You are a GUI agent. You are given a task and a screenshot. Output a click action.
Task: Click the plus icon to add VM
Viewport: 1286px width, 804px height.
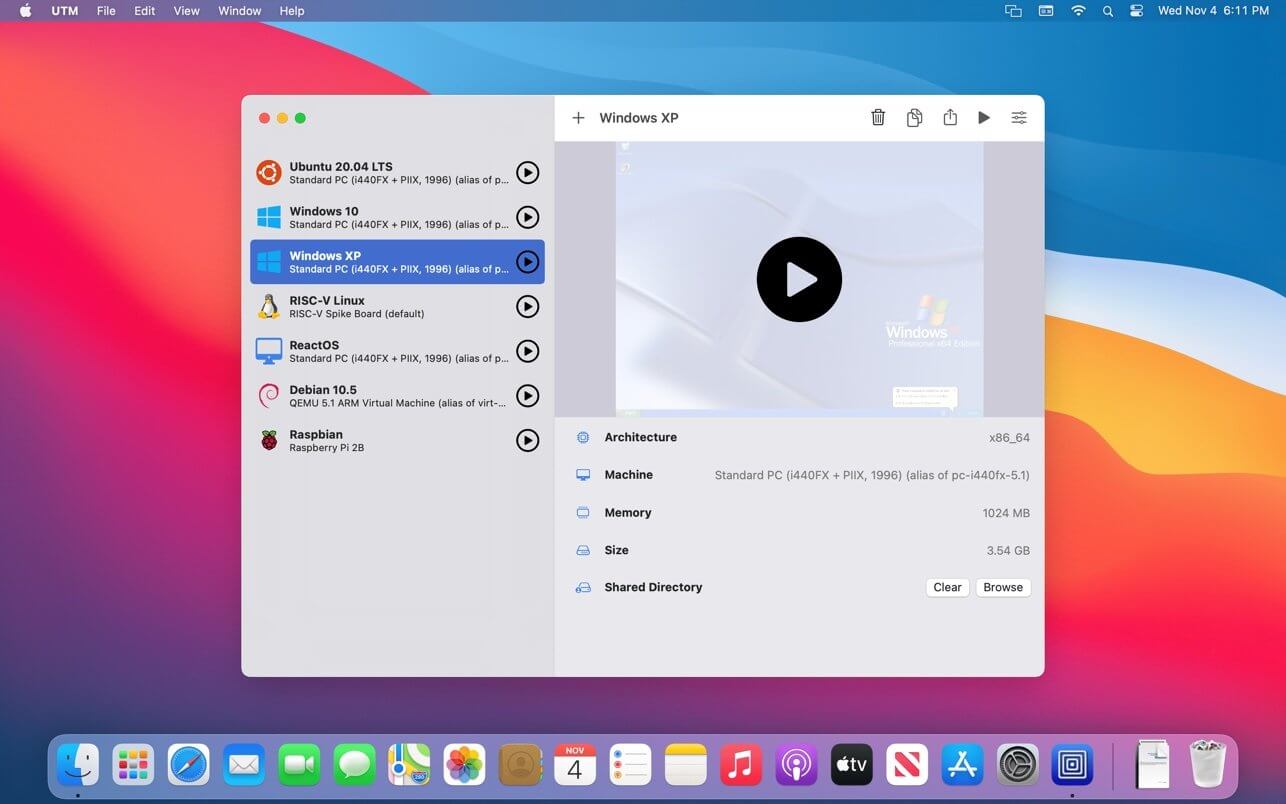coord(578,118)
